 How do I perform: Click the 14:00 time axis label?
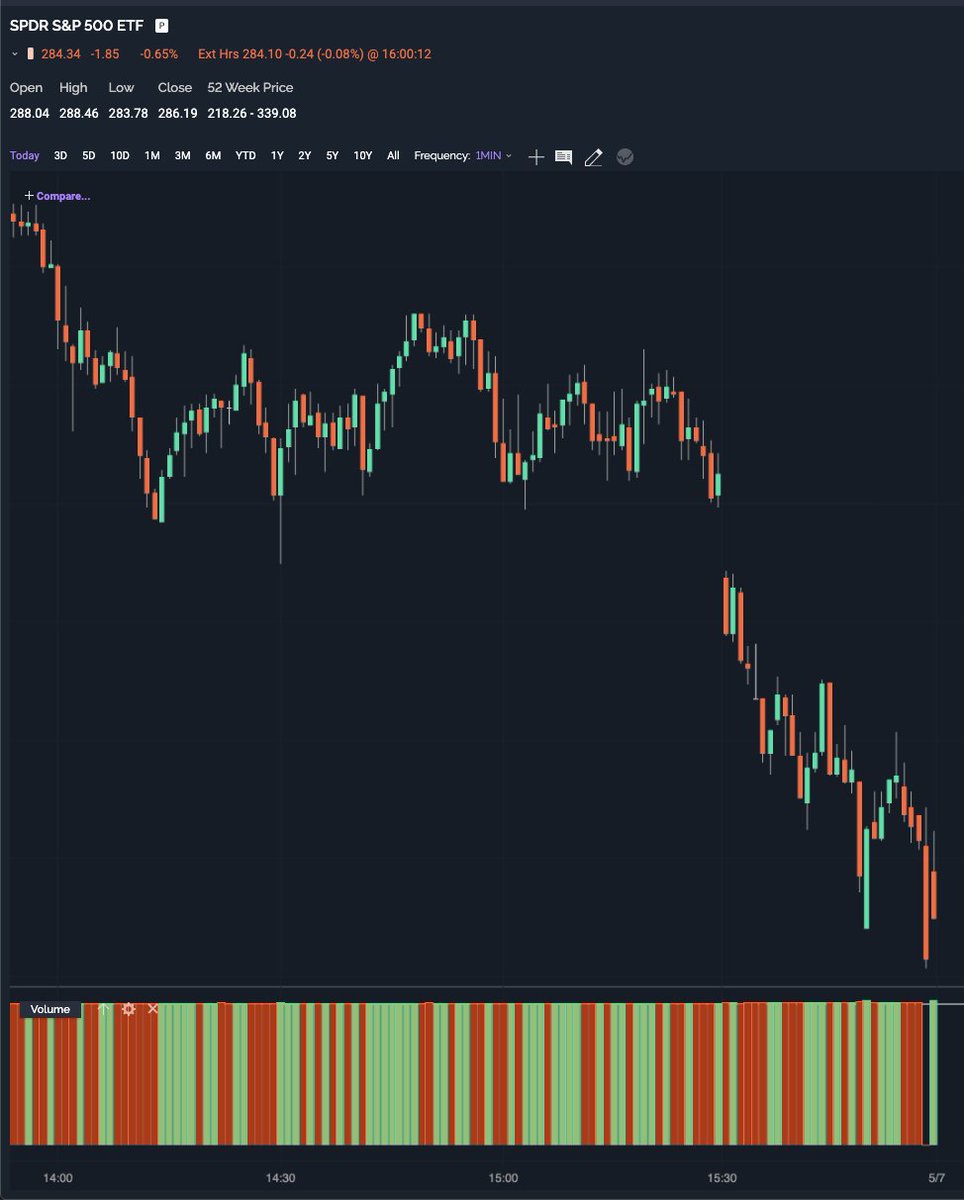(58, 1178)
